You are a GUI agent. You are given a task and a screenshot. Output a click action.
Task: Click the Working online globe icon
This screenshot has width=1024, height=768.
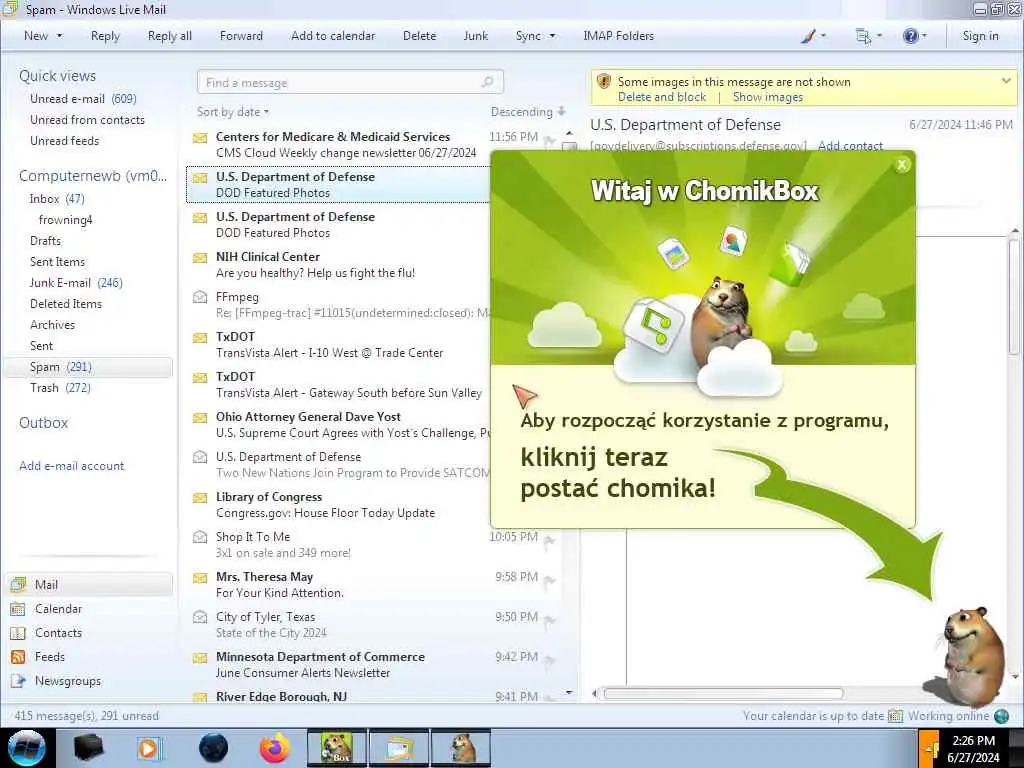coord(1002,716)
